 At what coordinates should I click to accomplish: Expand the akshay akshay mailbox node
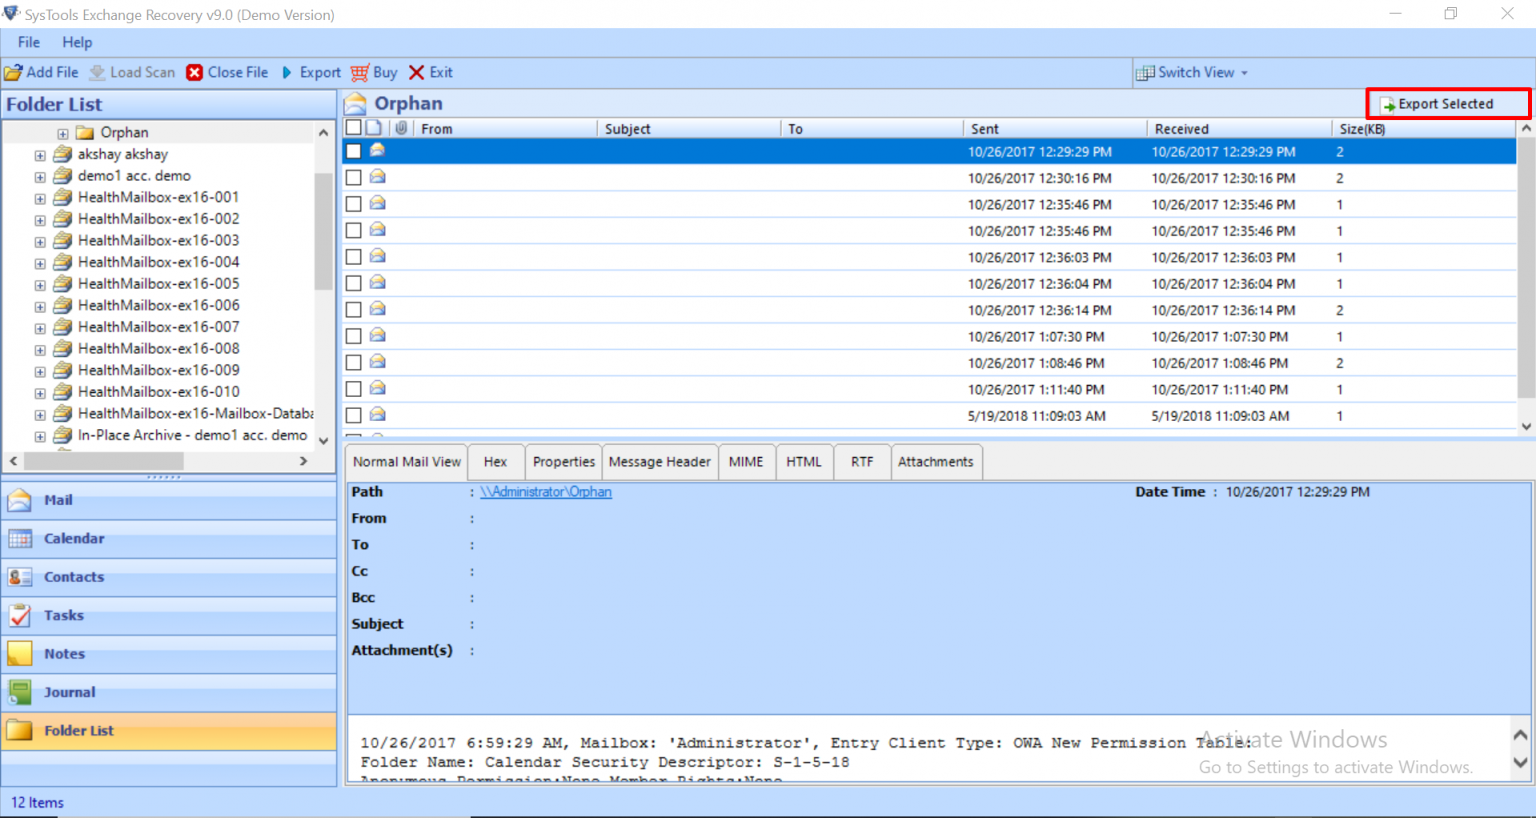[x=40, y=156]
